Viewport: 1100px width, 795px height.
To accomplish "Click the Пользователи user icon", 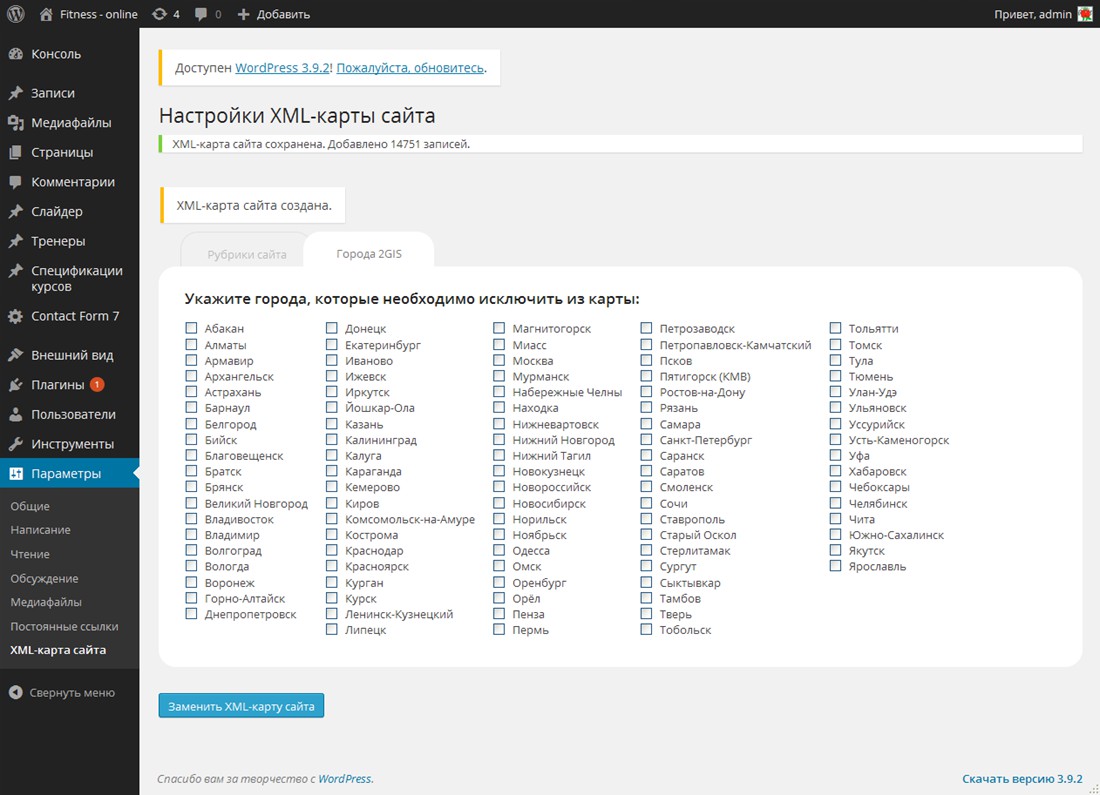I will (15, 415).
